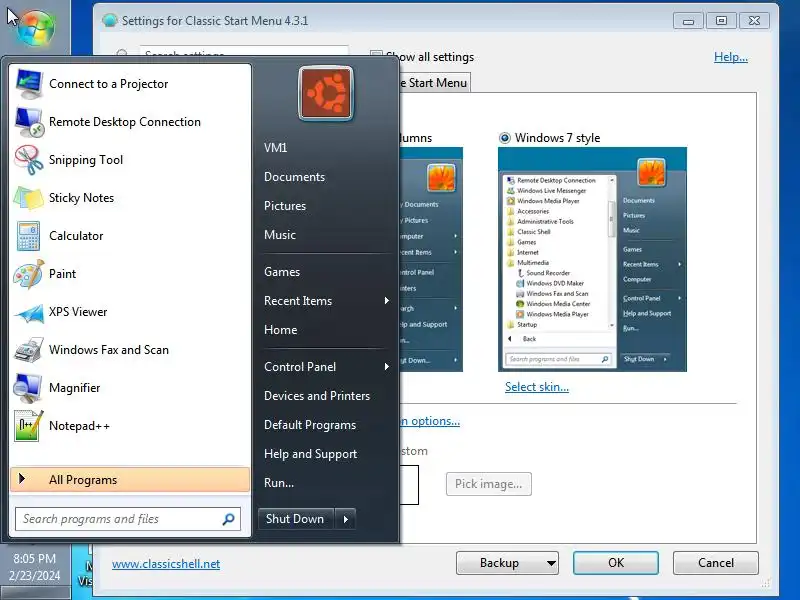
Task: Click OK in settings dialog
Action: 616,563
